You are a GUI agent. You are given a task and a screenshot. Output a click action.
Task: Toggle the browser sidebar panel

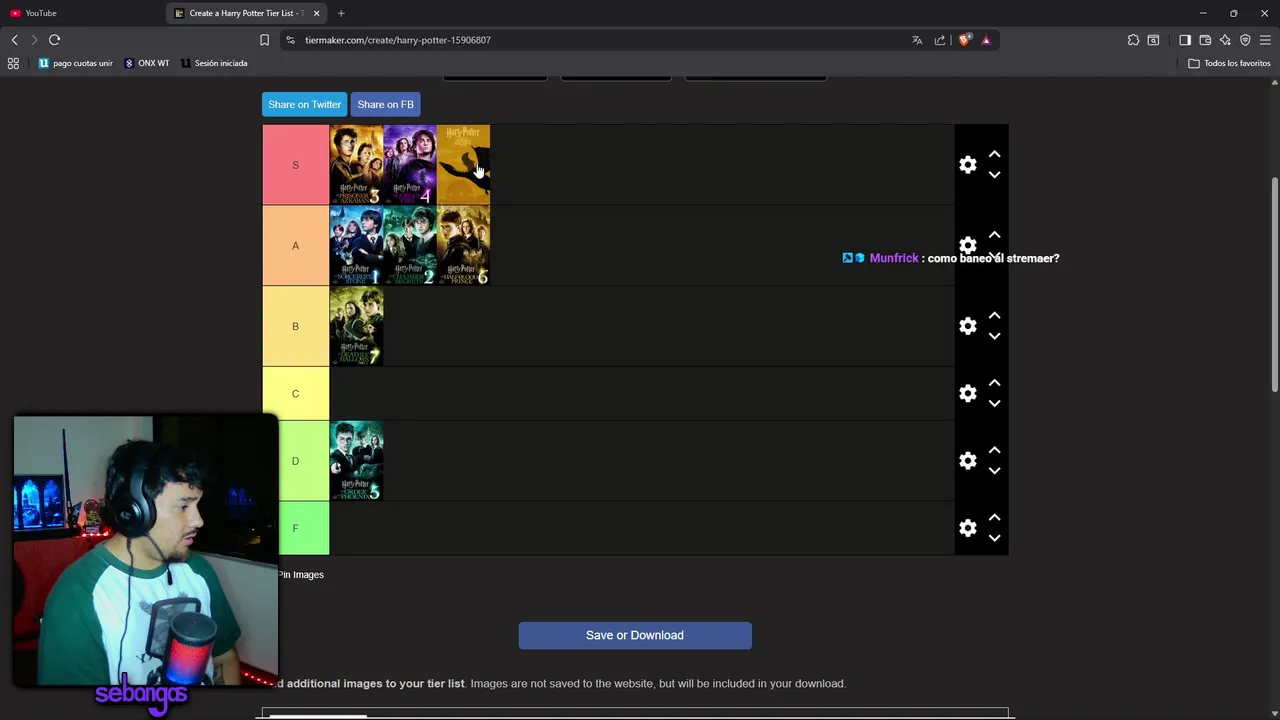tap(1185, 40)
